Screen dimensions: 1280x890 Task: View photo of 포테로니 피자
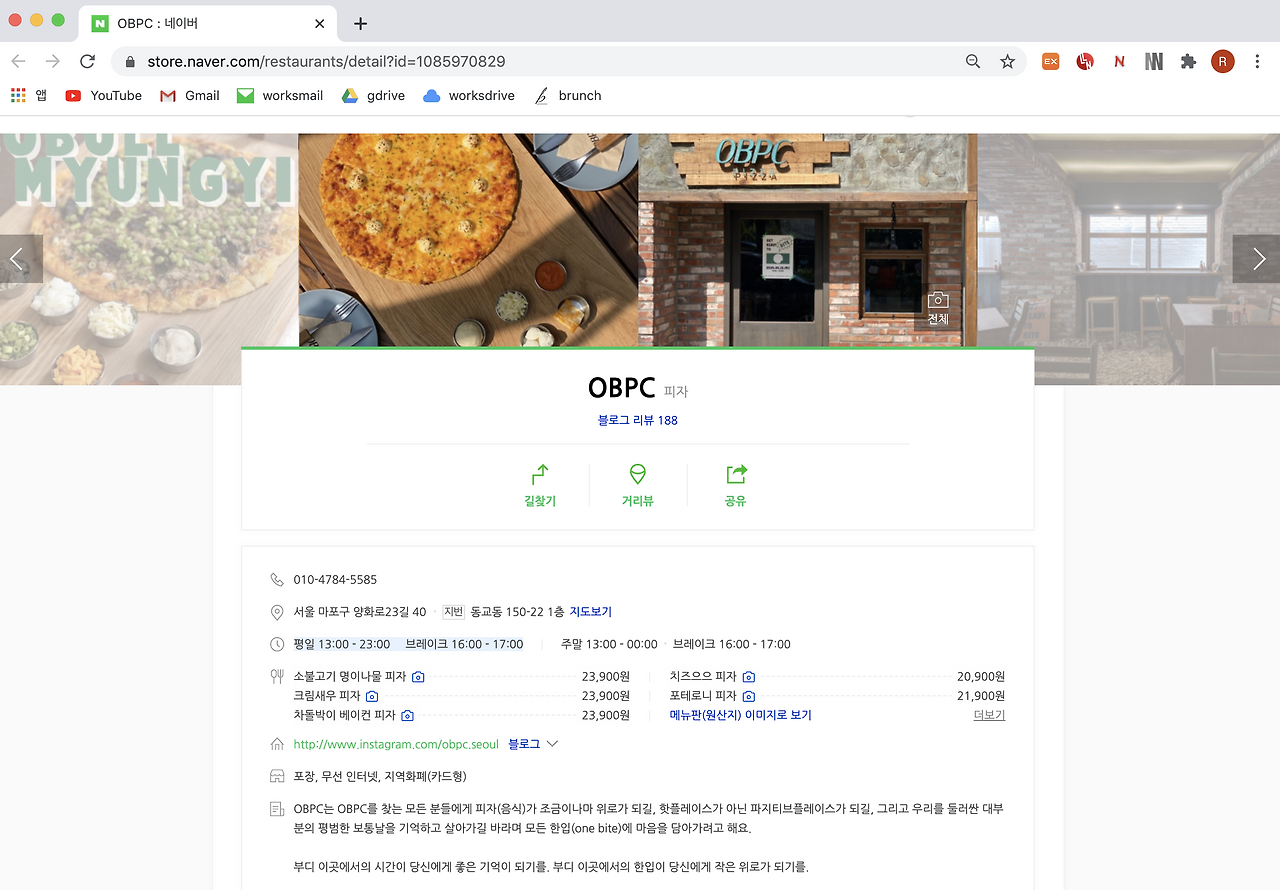click(x=748, y=696)
